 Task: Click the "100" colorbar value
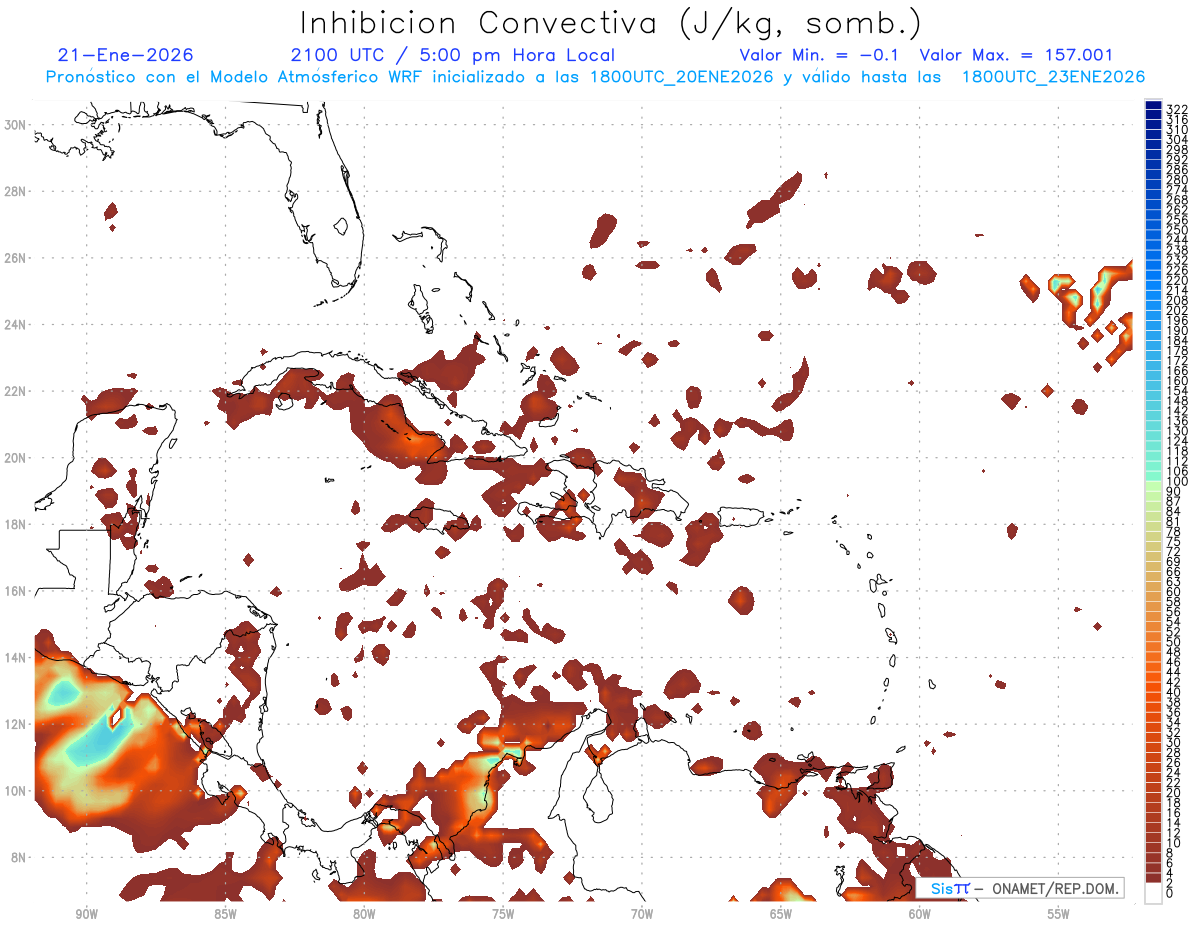[1177, 482]
